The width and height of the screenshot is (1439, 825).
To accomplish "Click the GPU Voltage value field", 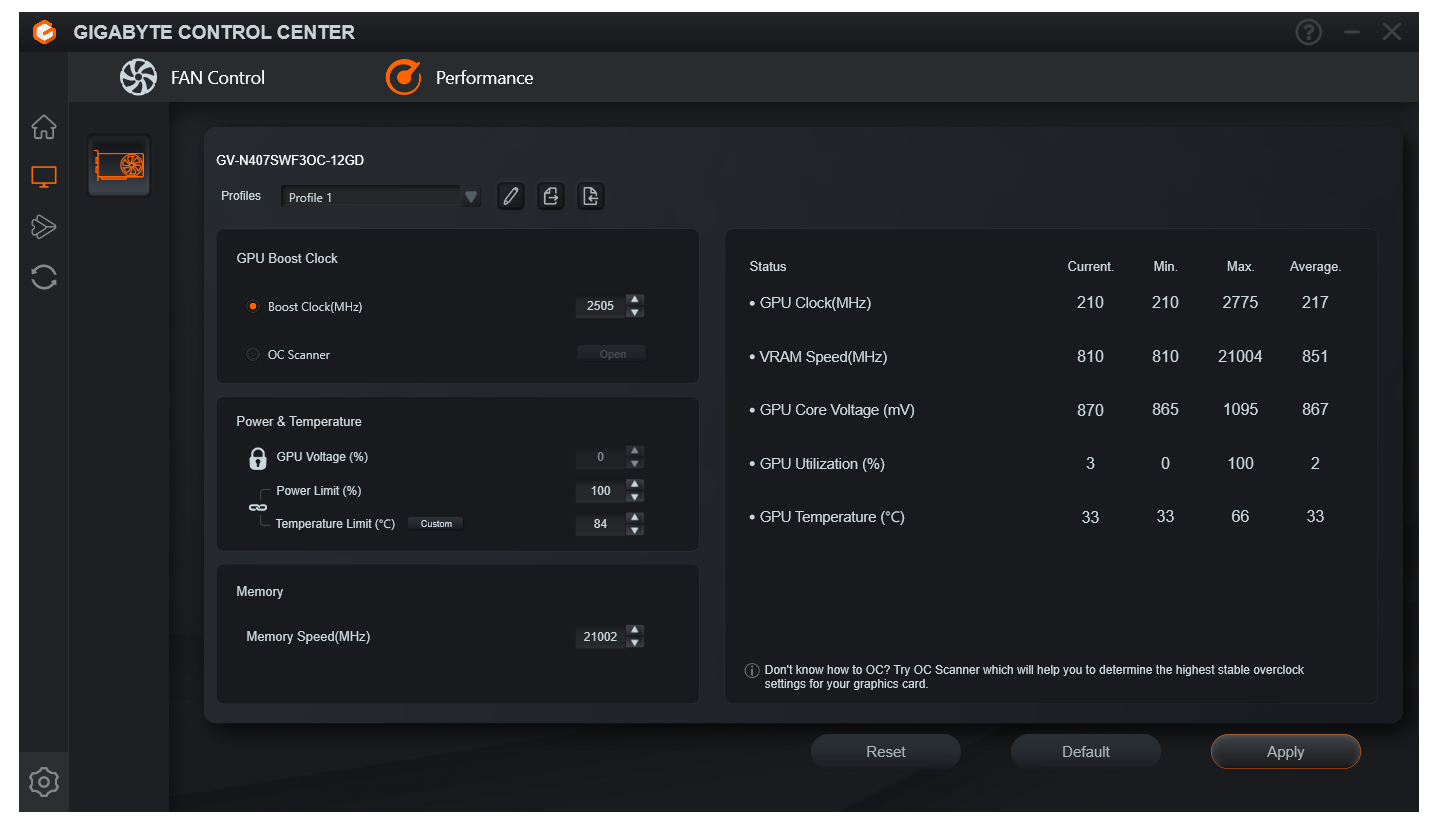I will [x=600, y=457].
